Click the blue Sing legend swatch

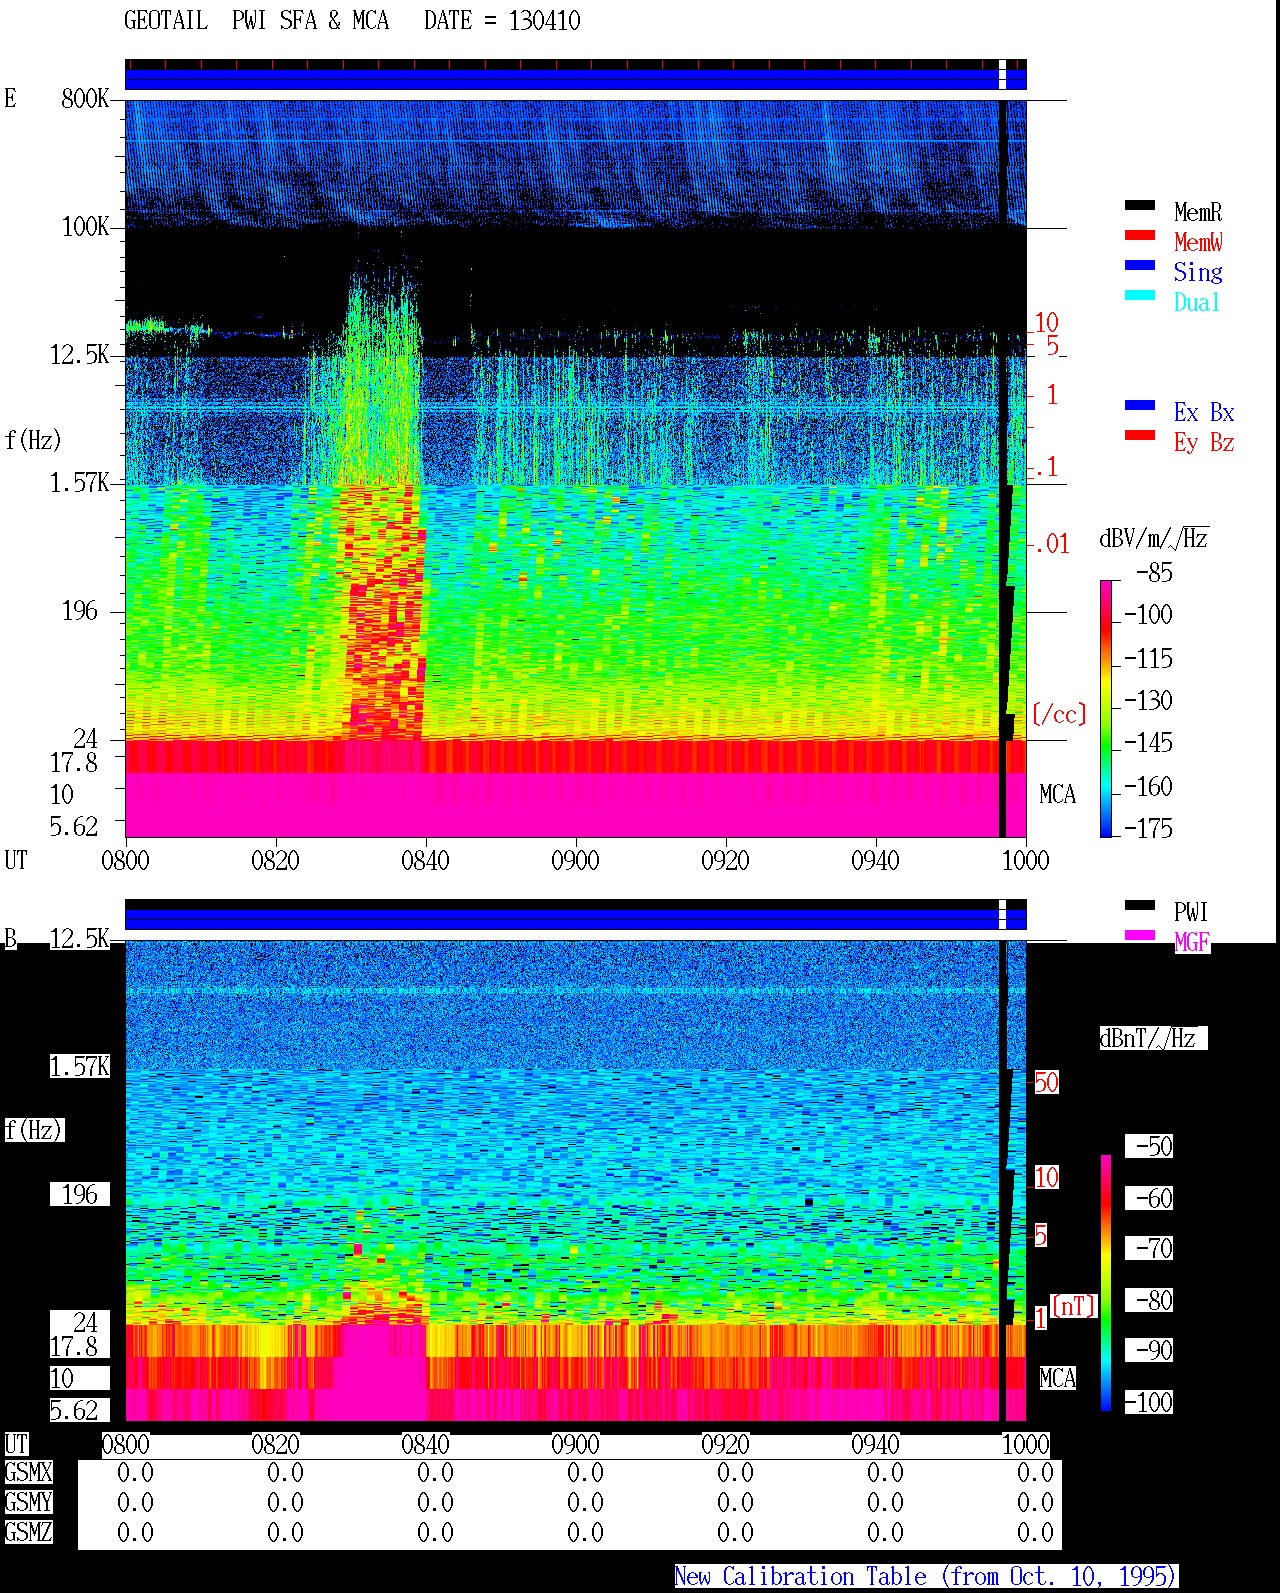pos(1139,265)
